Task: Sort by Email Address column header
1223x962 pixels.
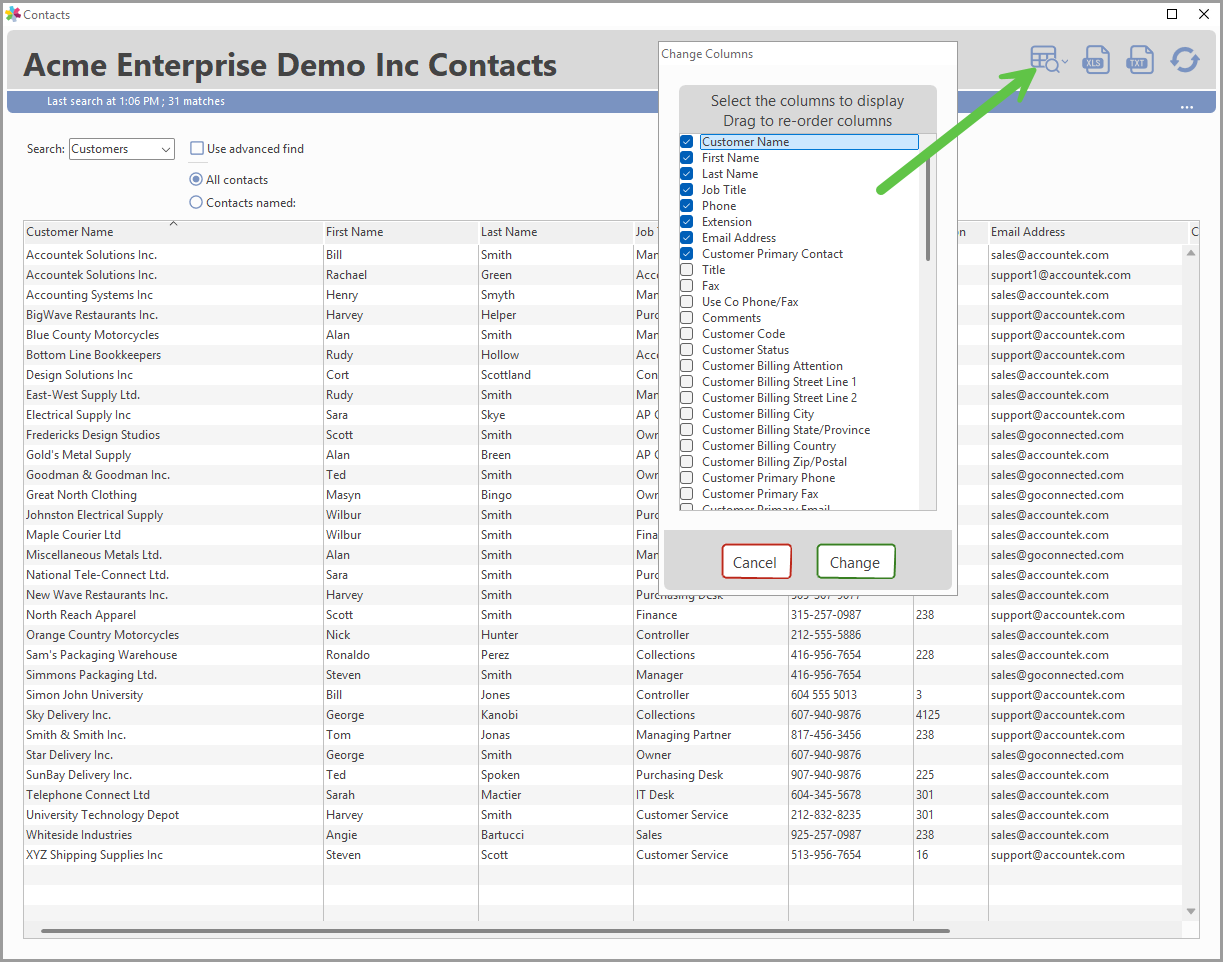Action: [1087, 232]
